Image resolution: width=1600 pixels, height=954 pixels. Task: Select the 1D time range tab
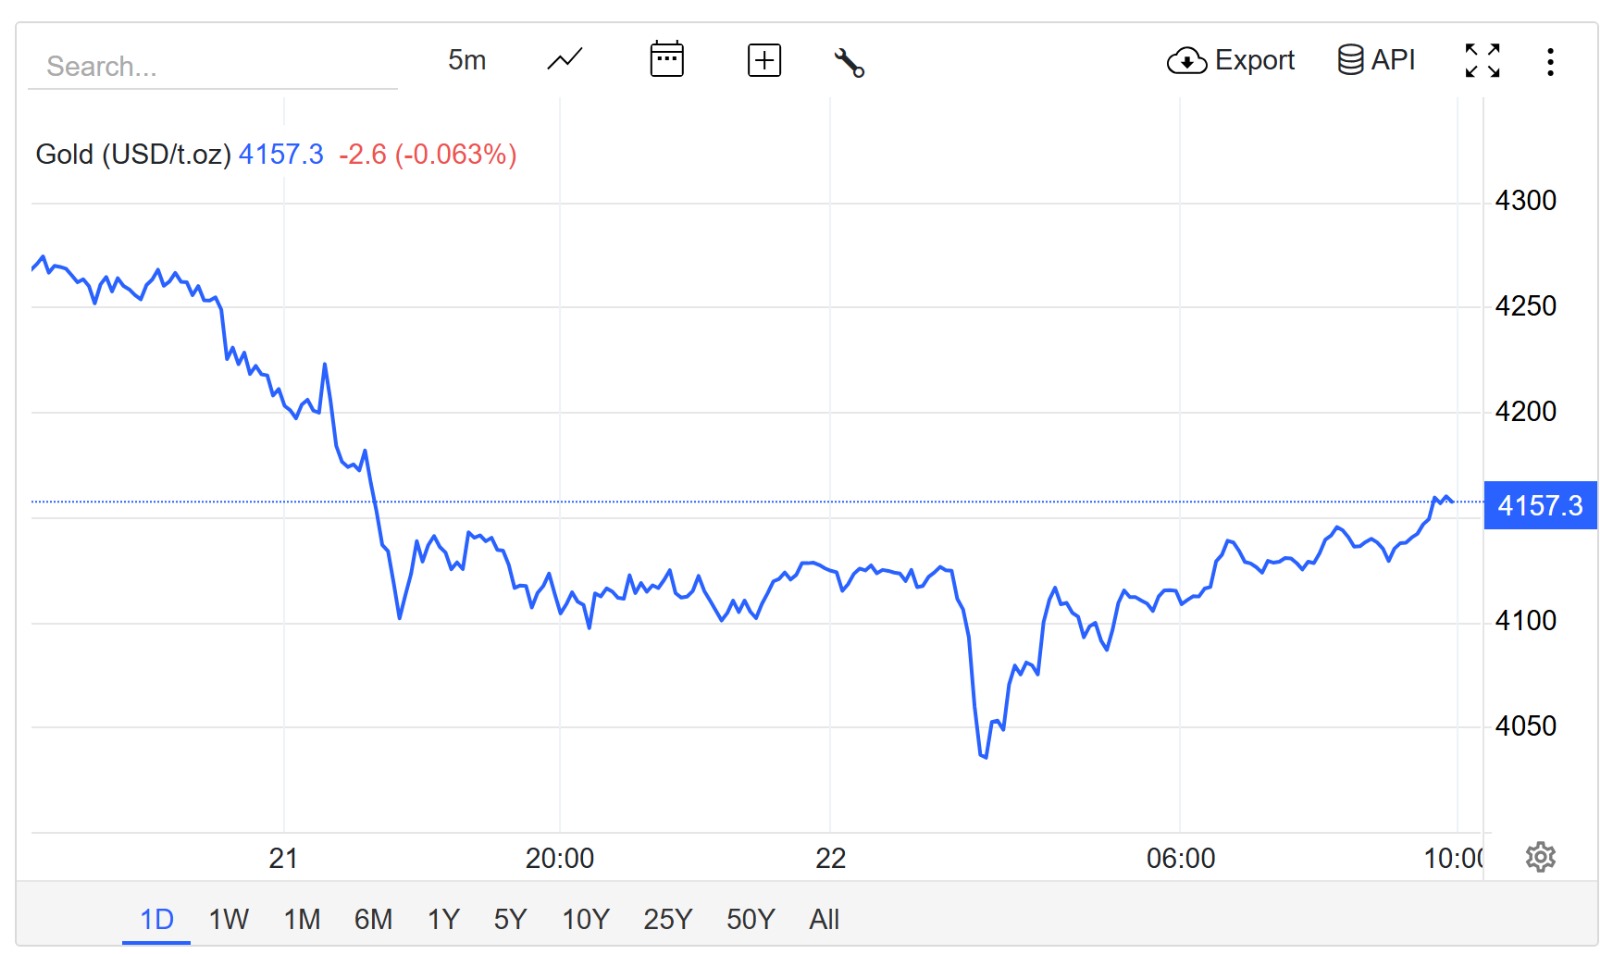[x=157, y=919]
